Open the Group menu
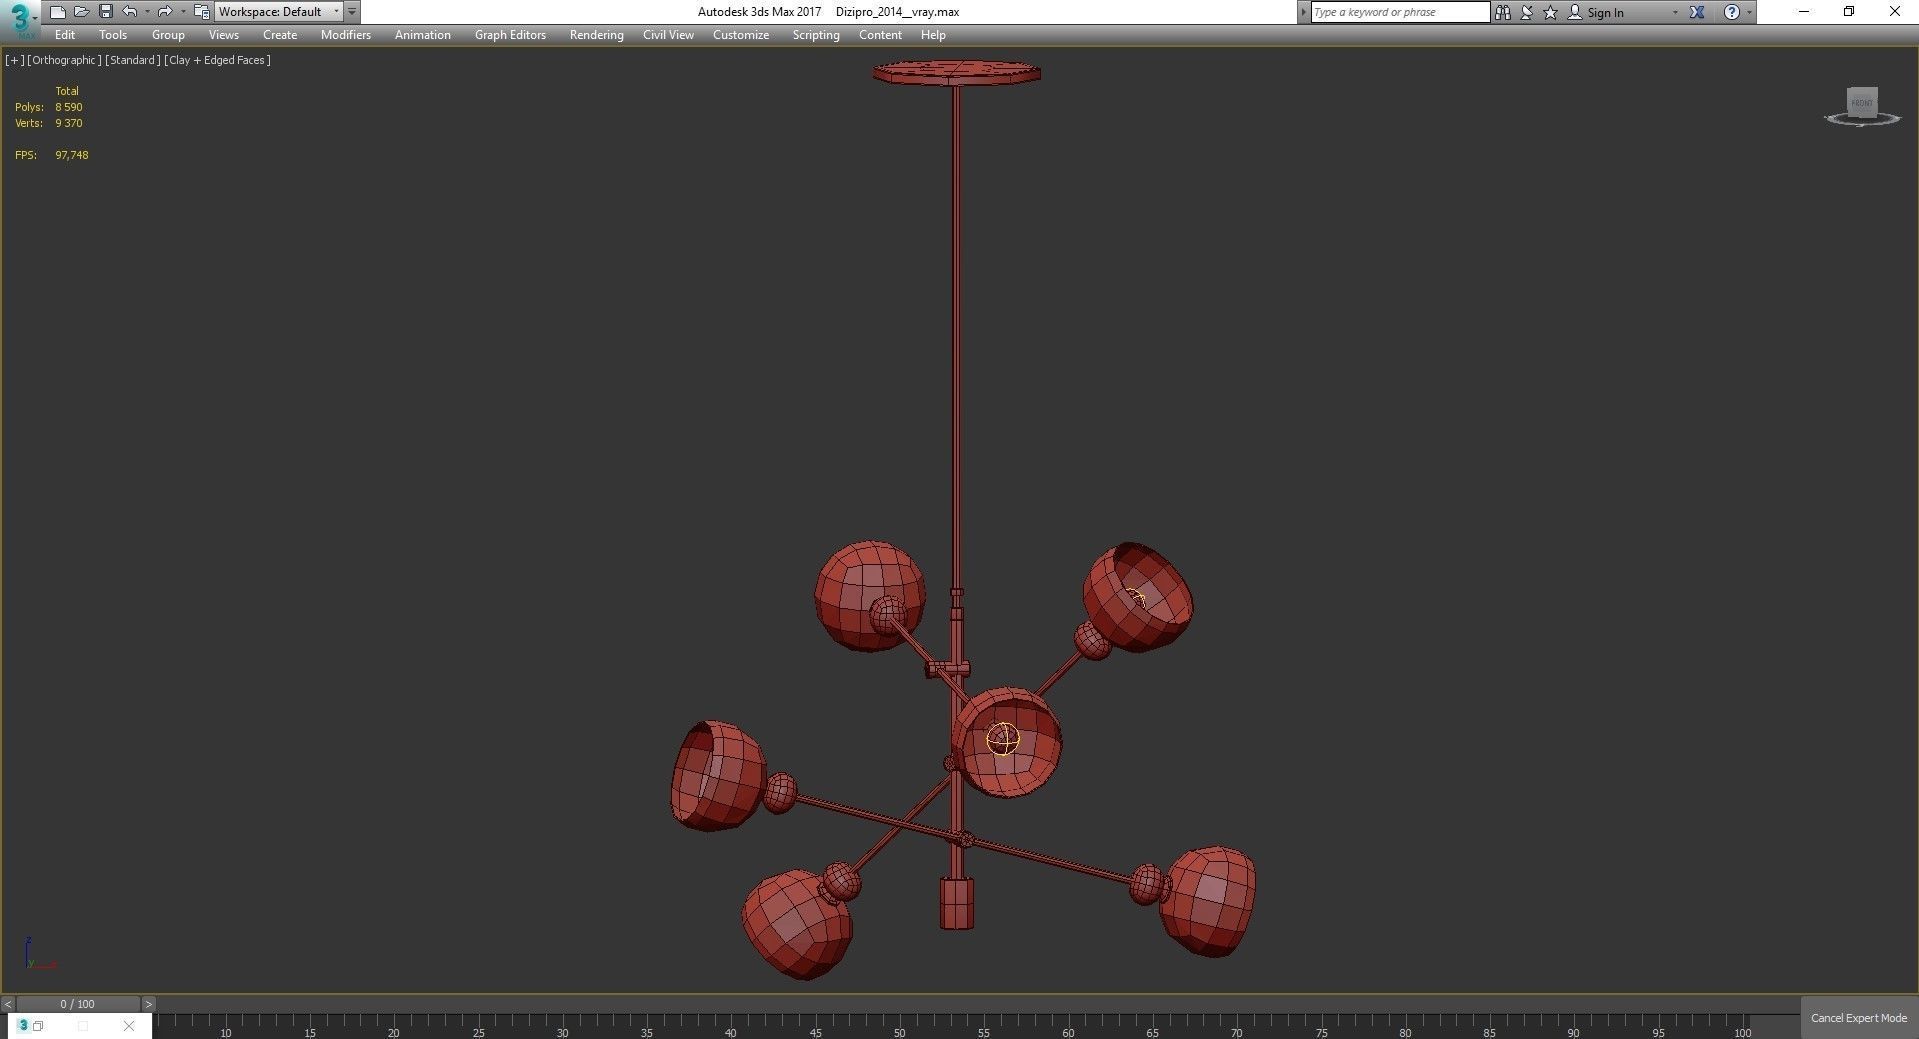The image size is (1919, 1039). [168, 35]
